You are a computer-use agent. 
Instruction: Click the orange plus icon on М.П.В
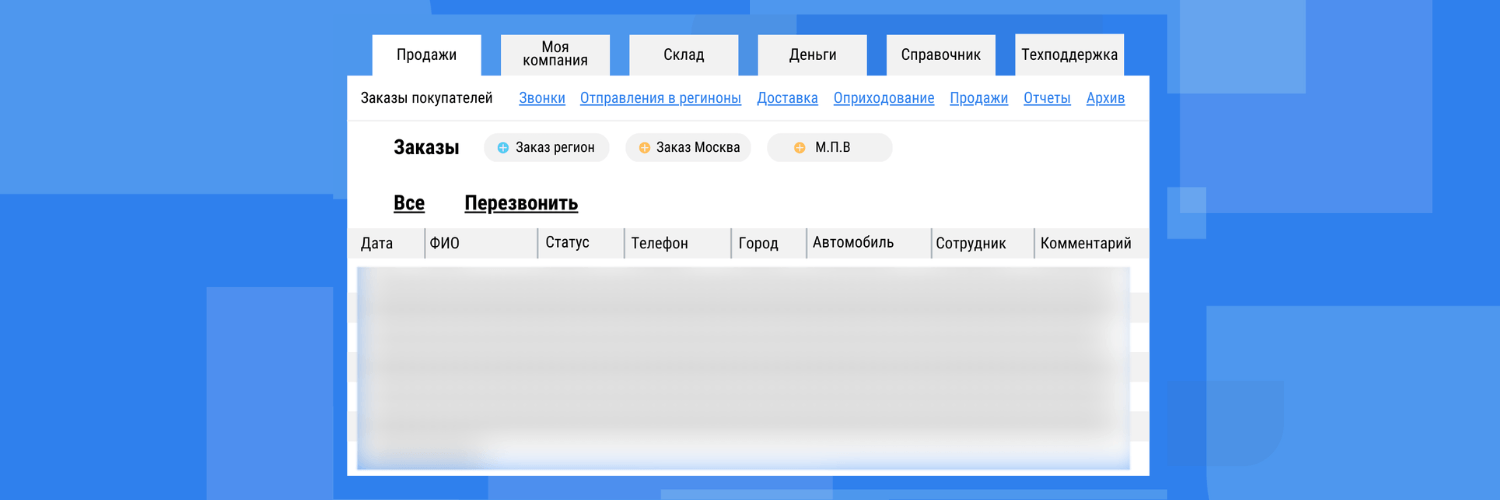point(799,148)
